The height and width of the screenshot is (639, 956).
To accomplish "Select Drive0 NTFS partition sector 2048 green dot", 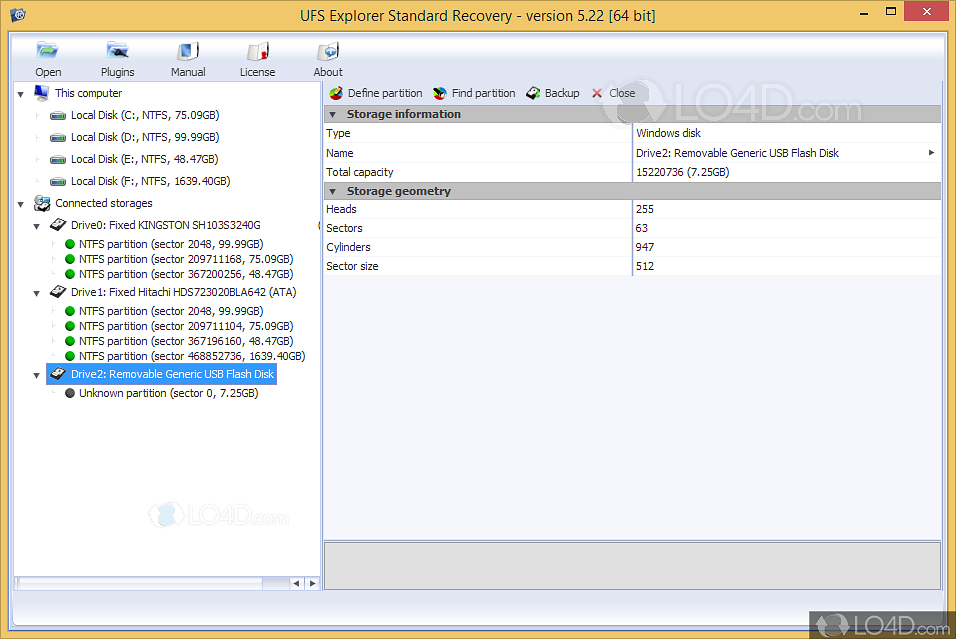I will pyautogui.click(x=70, y=244).
